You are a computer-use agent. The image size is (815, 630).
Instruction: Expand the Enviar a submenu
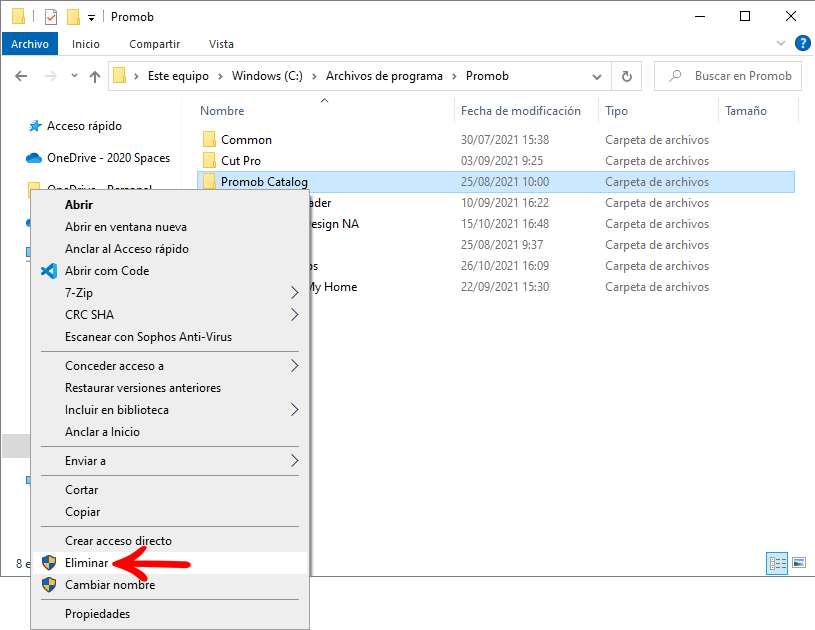click(170, 461)
